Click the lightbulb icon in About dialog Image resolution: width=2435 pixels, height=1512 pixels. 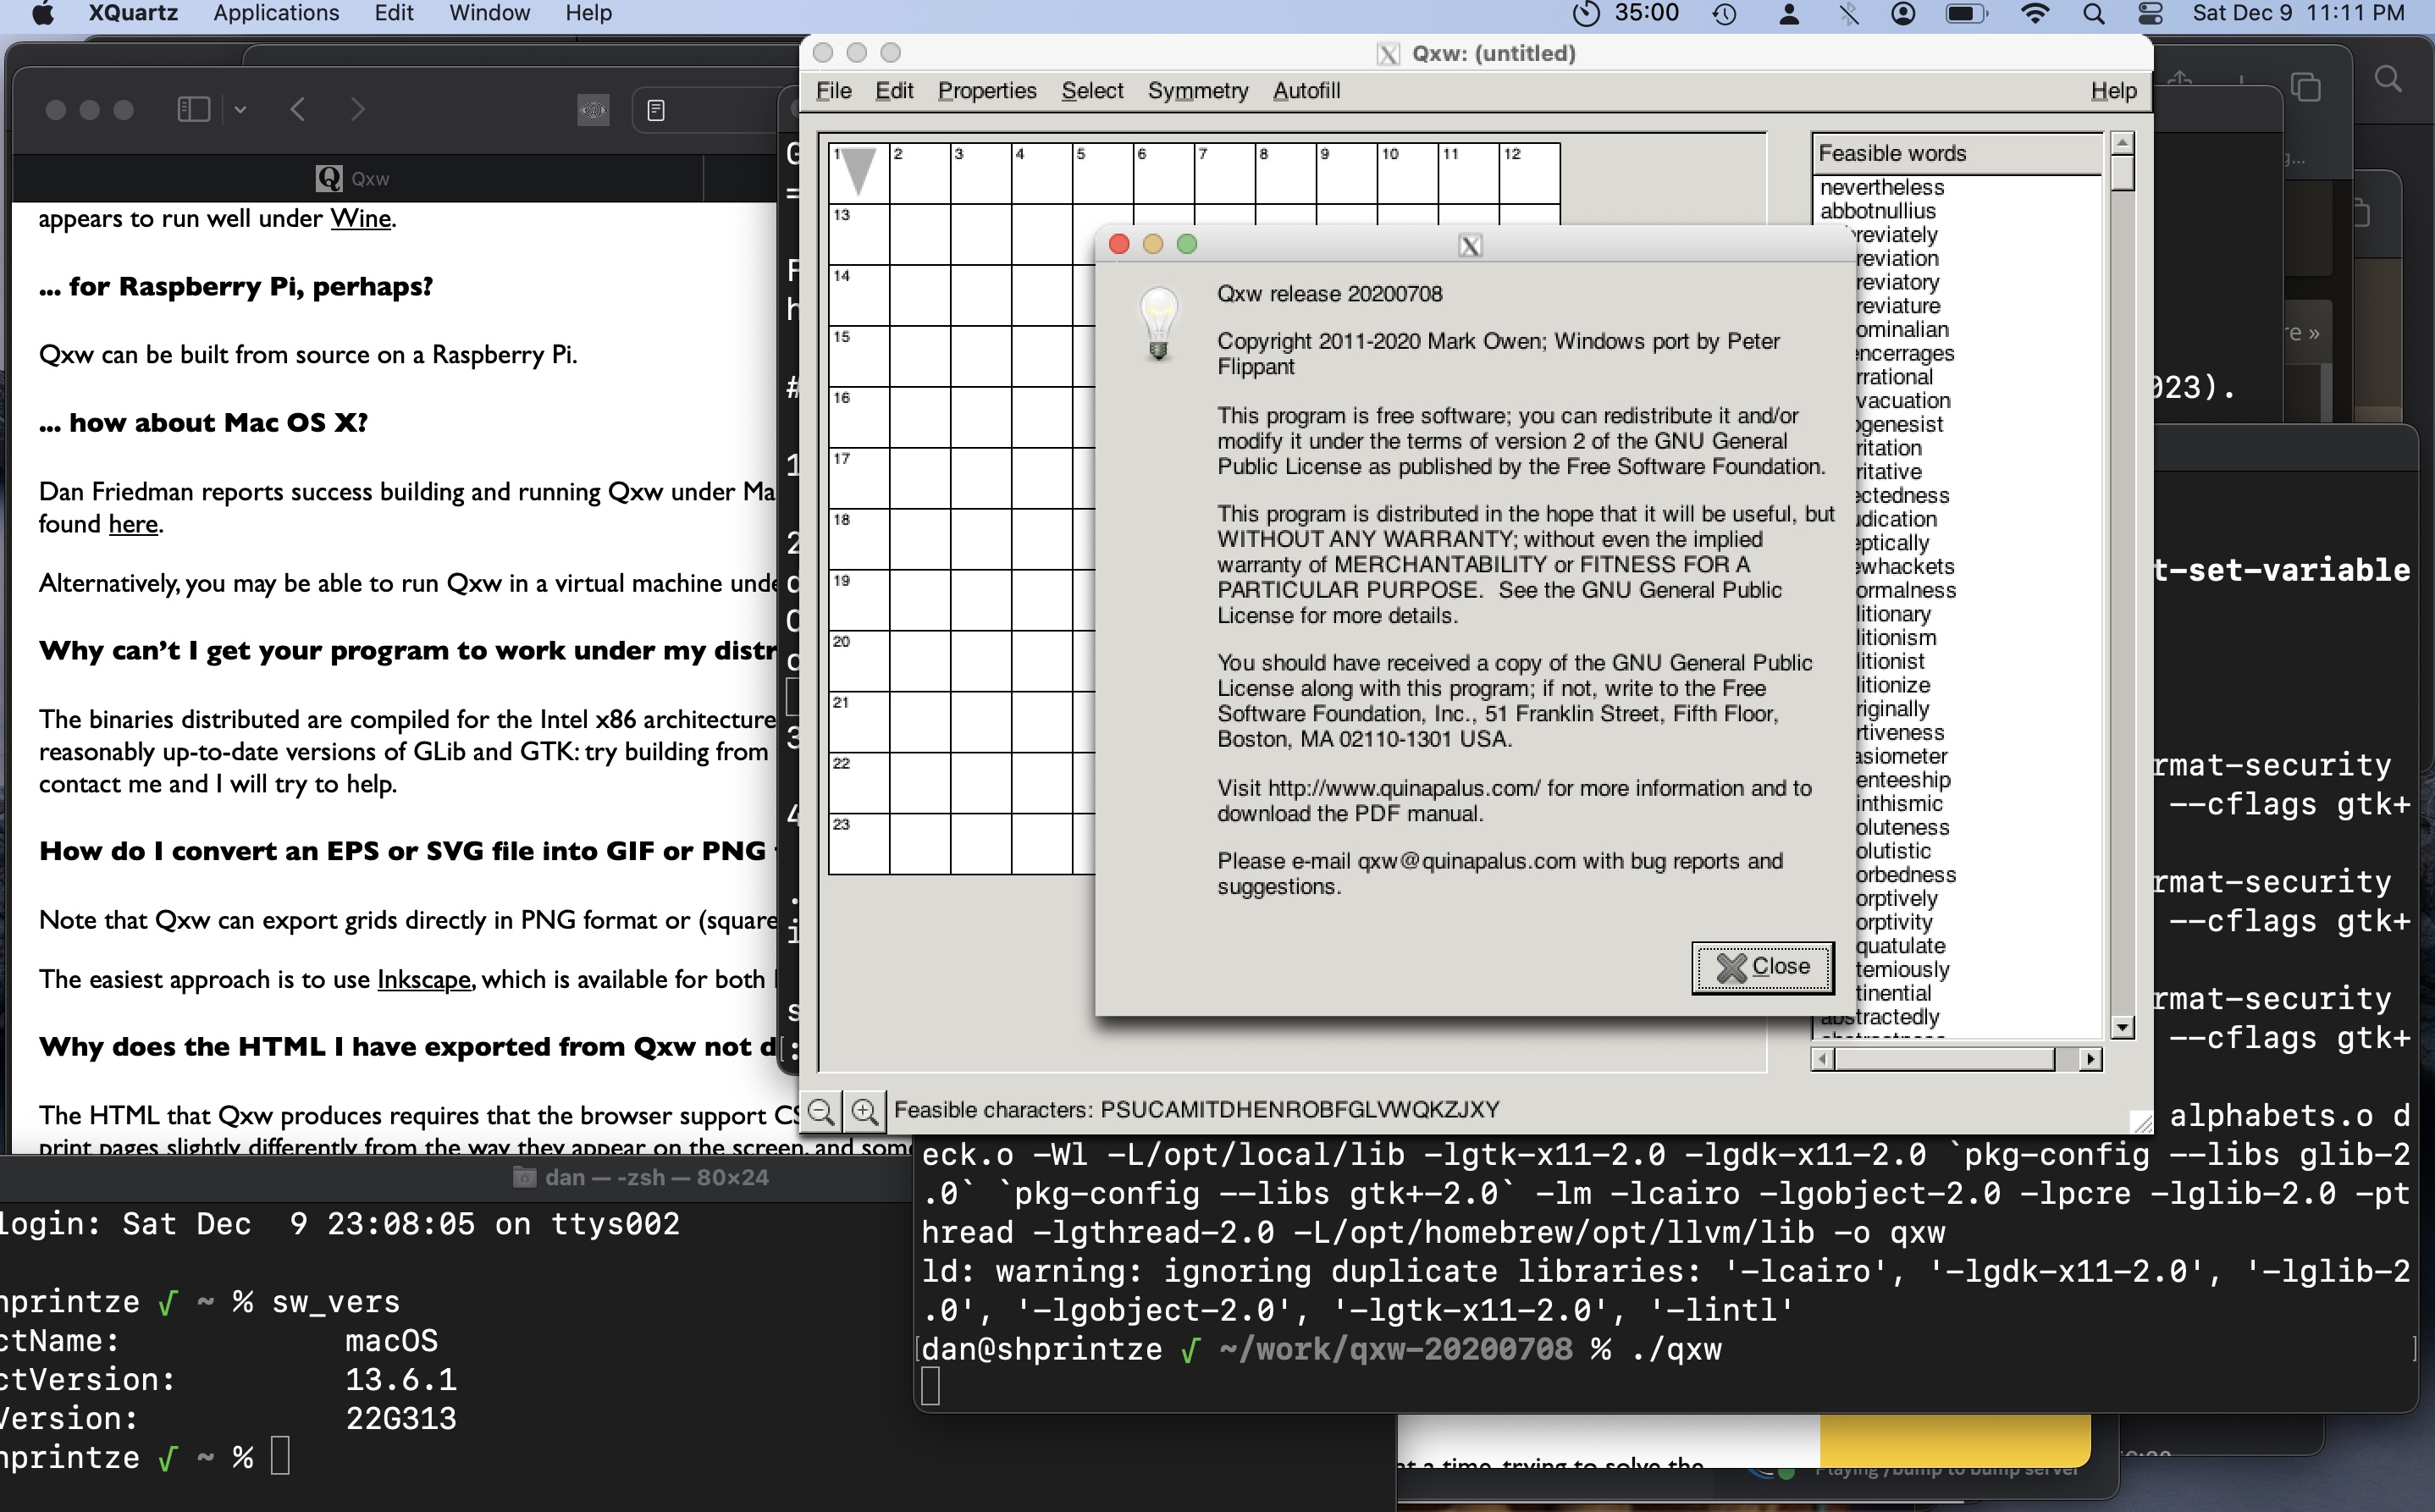[x=1158, y=323]
